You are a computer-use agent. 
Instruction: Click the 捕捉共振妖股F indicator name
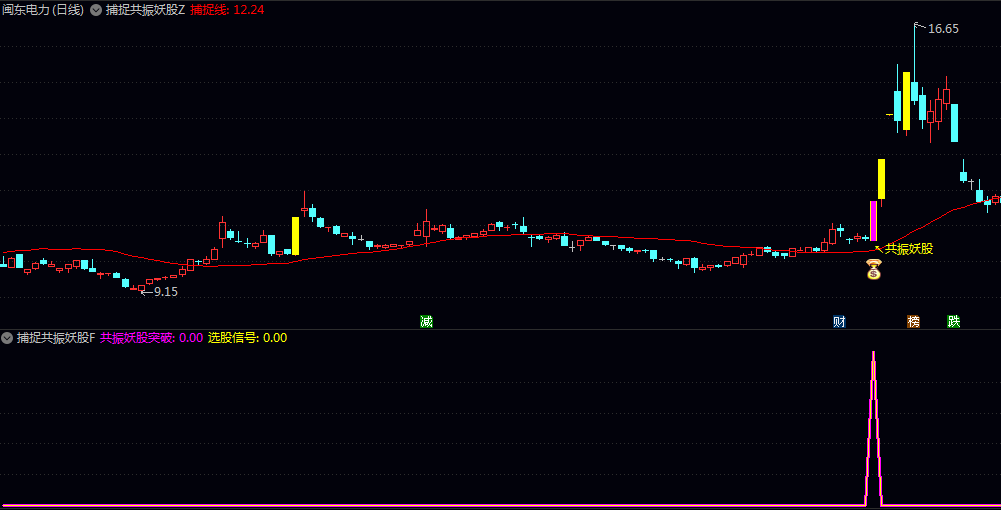pyautogui.click(x=56, y=338)
